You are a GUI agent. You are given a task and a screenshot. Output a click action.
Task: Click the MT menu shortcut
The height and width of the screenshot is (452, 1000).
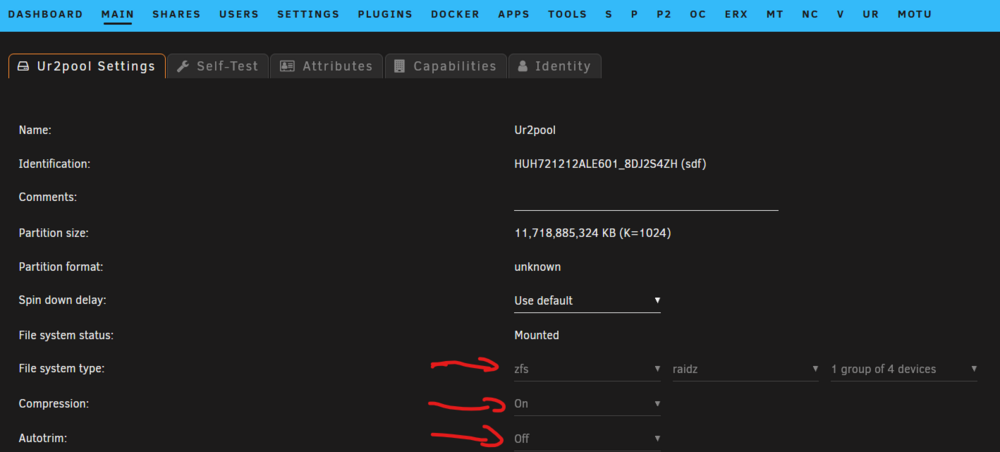pos(775,14)
